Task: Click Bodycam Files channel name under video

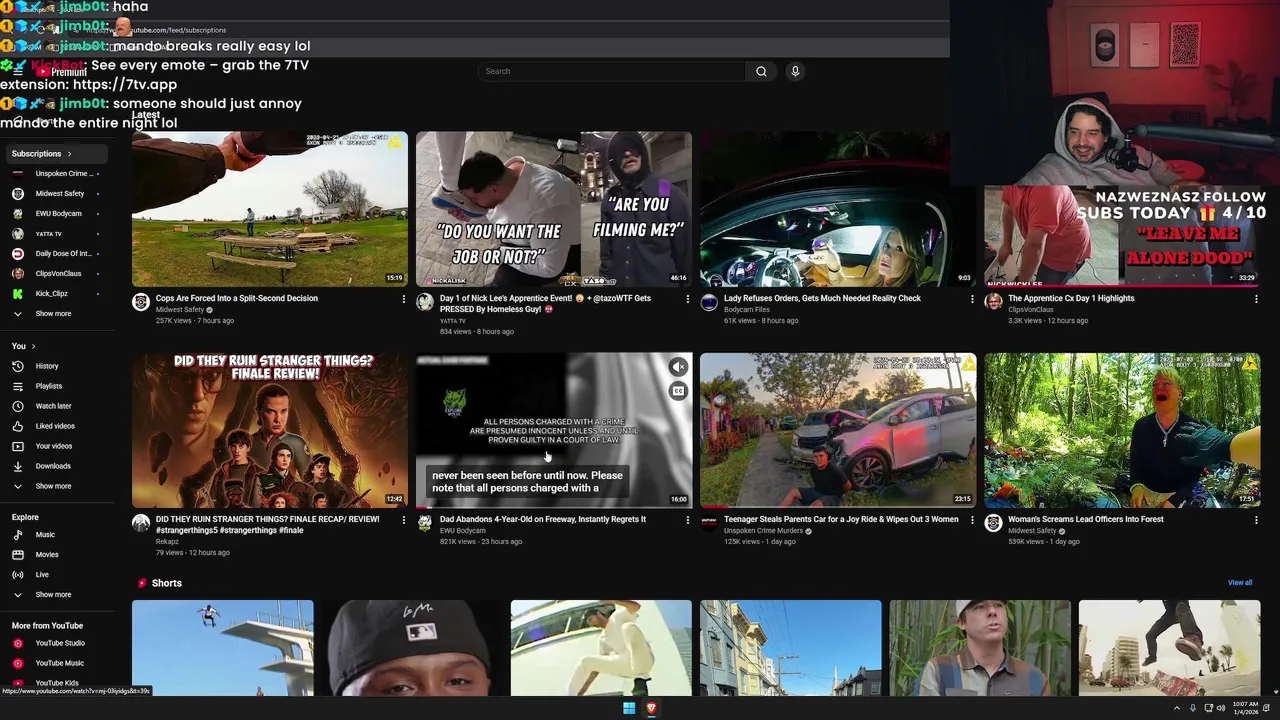Action: click(747, 310)
